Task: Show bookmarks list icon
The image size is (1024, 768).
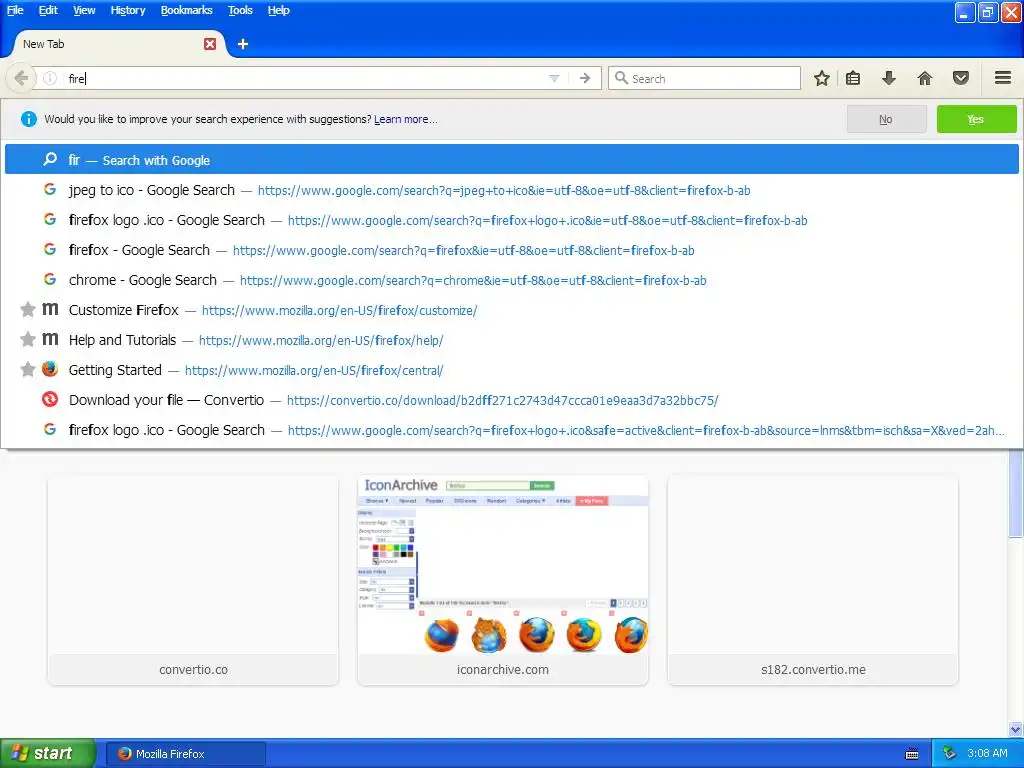Action: [x=853, y=78]
